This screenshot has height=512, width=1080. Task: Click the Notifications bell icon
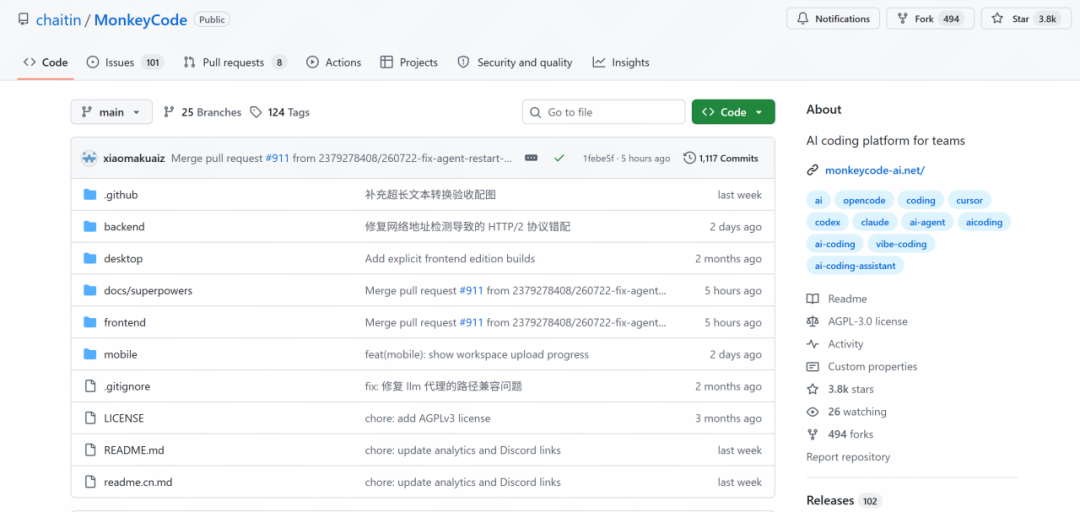tap(803, 19)
